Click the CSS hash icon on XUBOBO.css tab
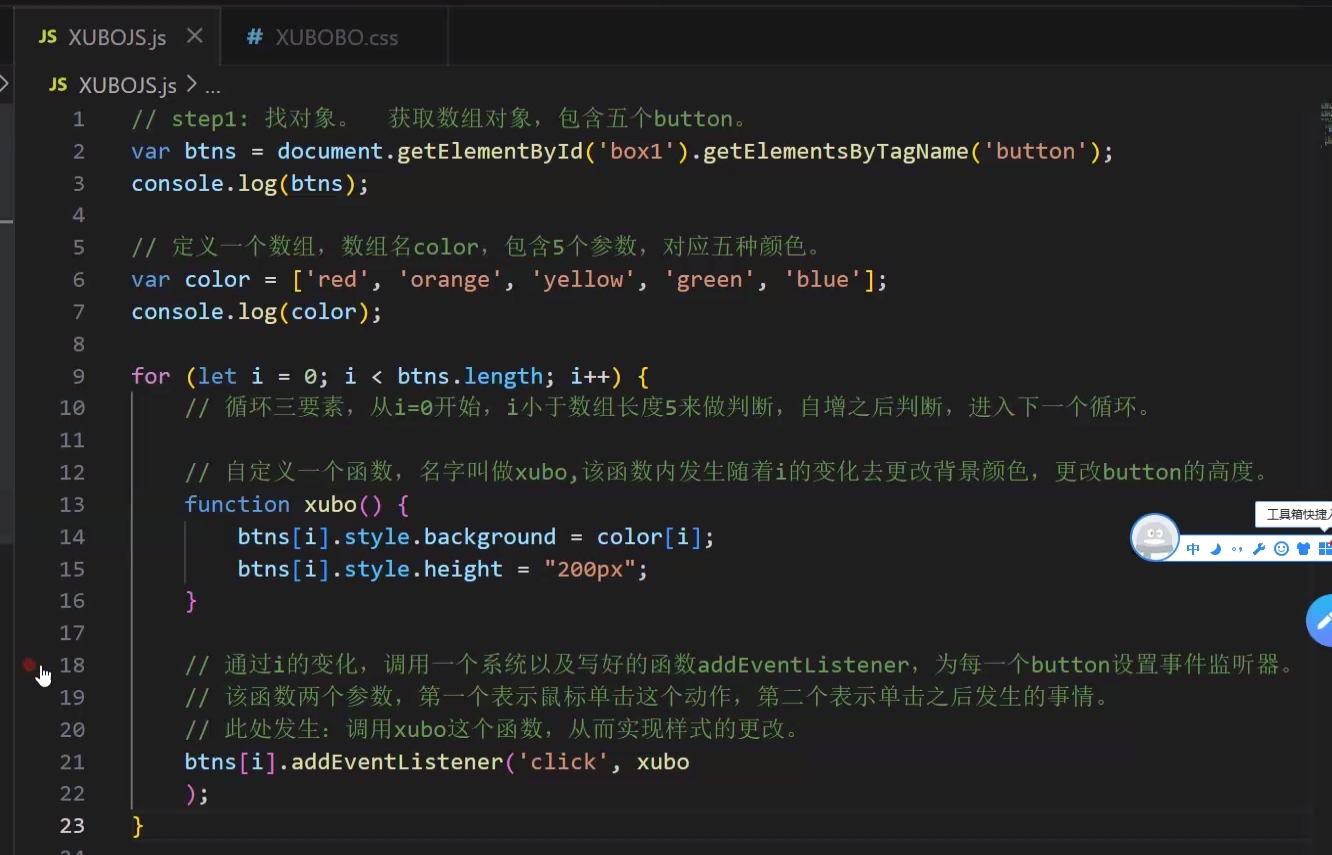 click(x=255, y=37)
